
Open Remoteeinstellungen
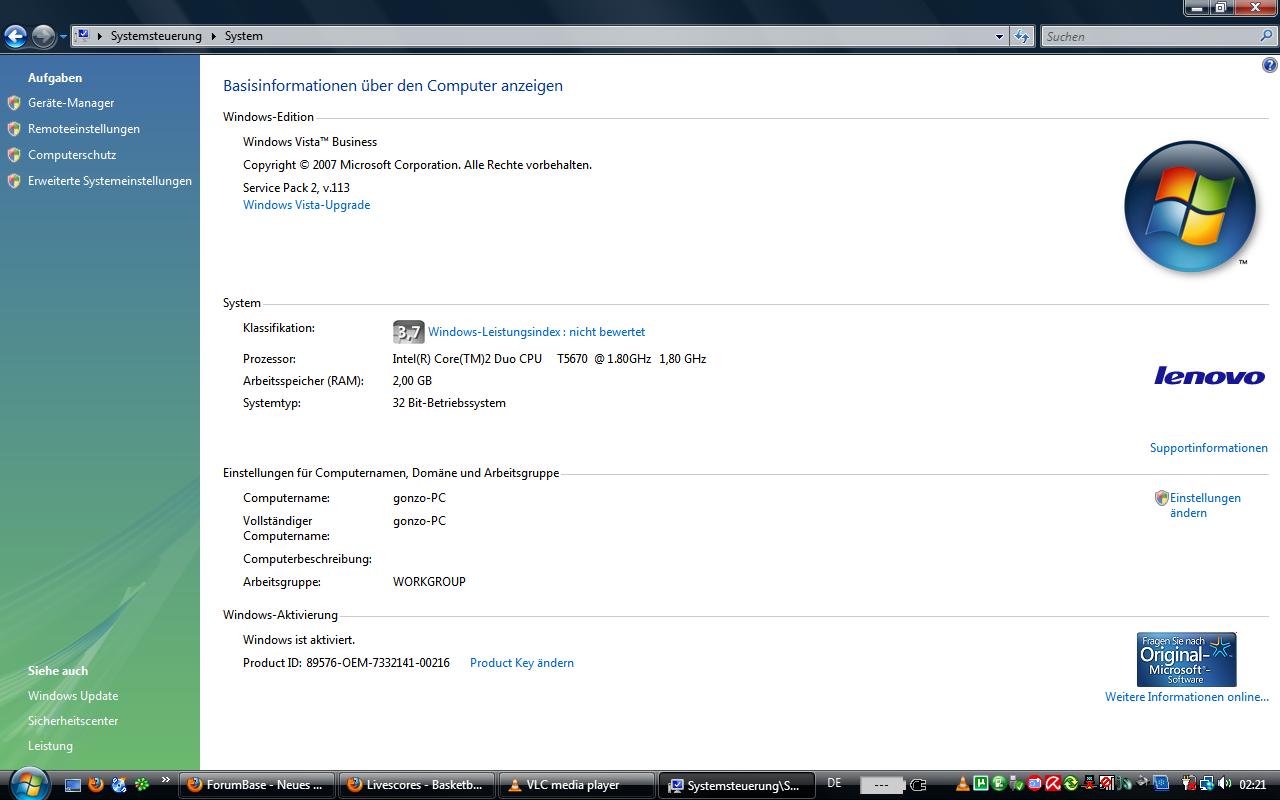pos(84,129)
